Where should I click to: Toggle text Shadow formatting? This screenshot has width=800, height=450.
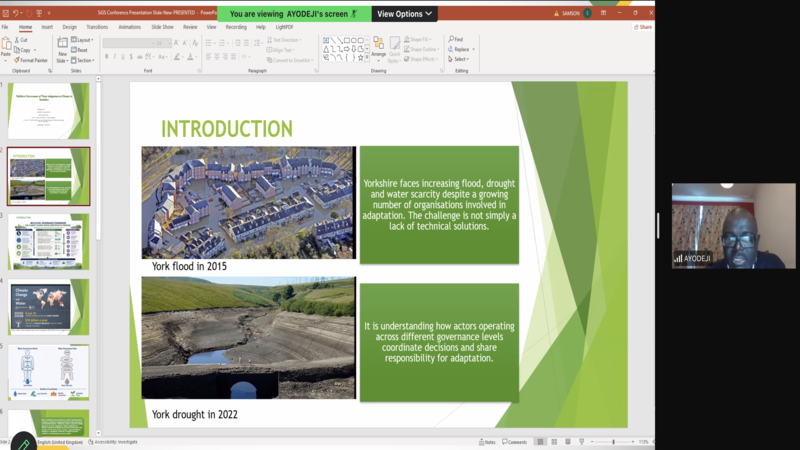[x=131, y=57]
